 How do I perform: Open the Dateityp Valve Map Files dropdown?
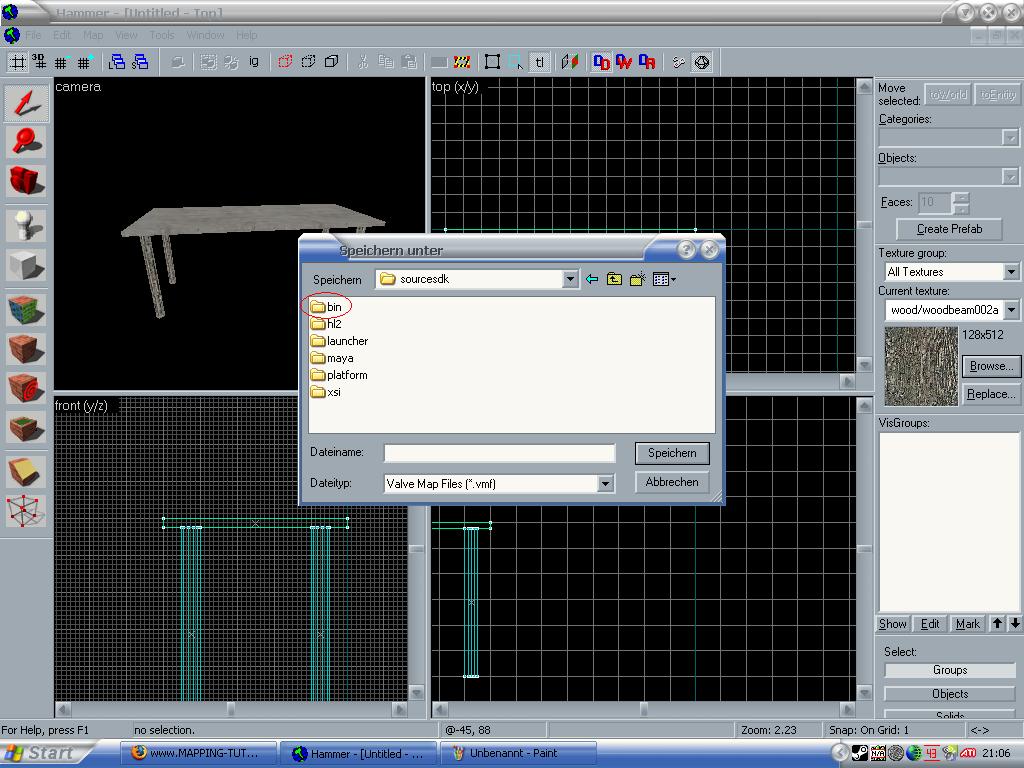pos(605,484)
